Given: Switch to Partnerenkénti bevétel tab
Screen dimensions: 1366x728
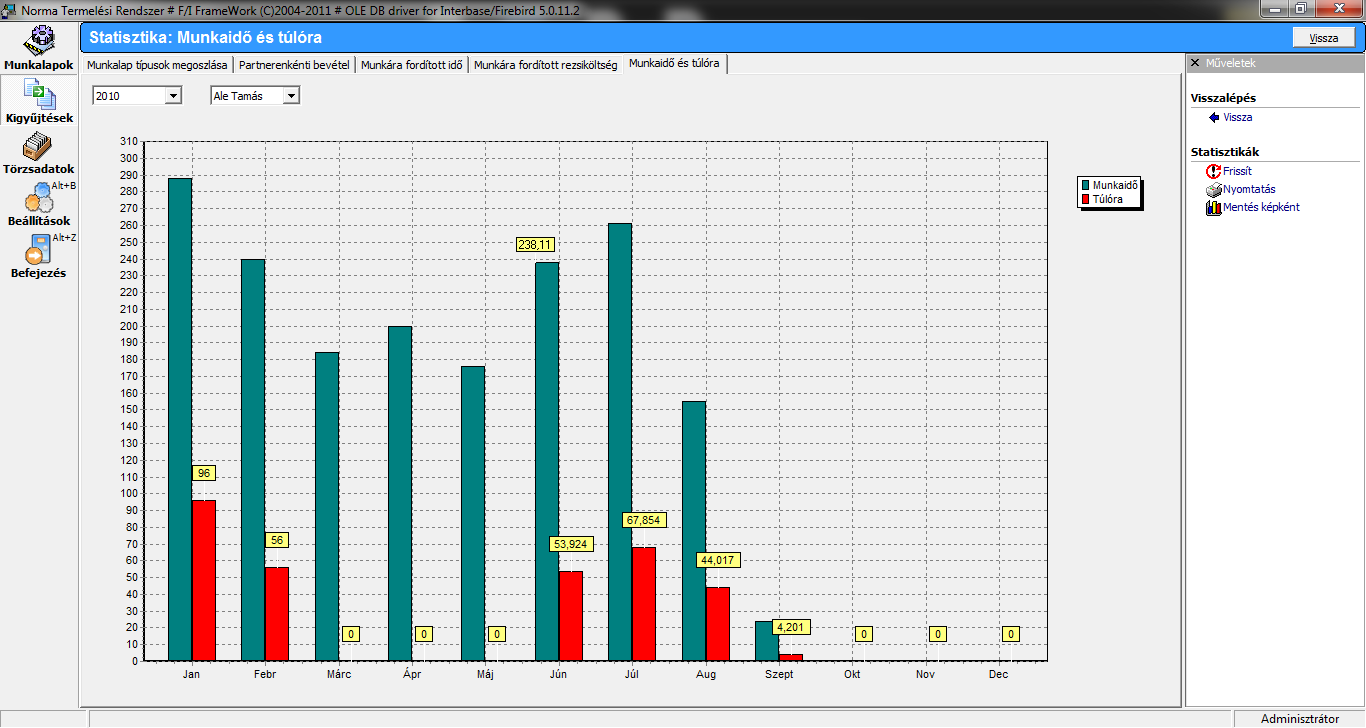Looking at the screenshot, I should click(294, 65).
